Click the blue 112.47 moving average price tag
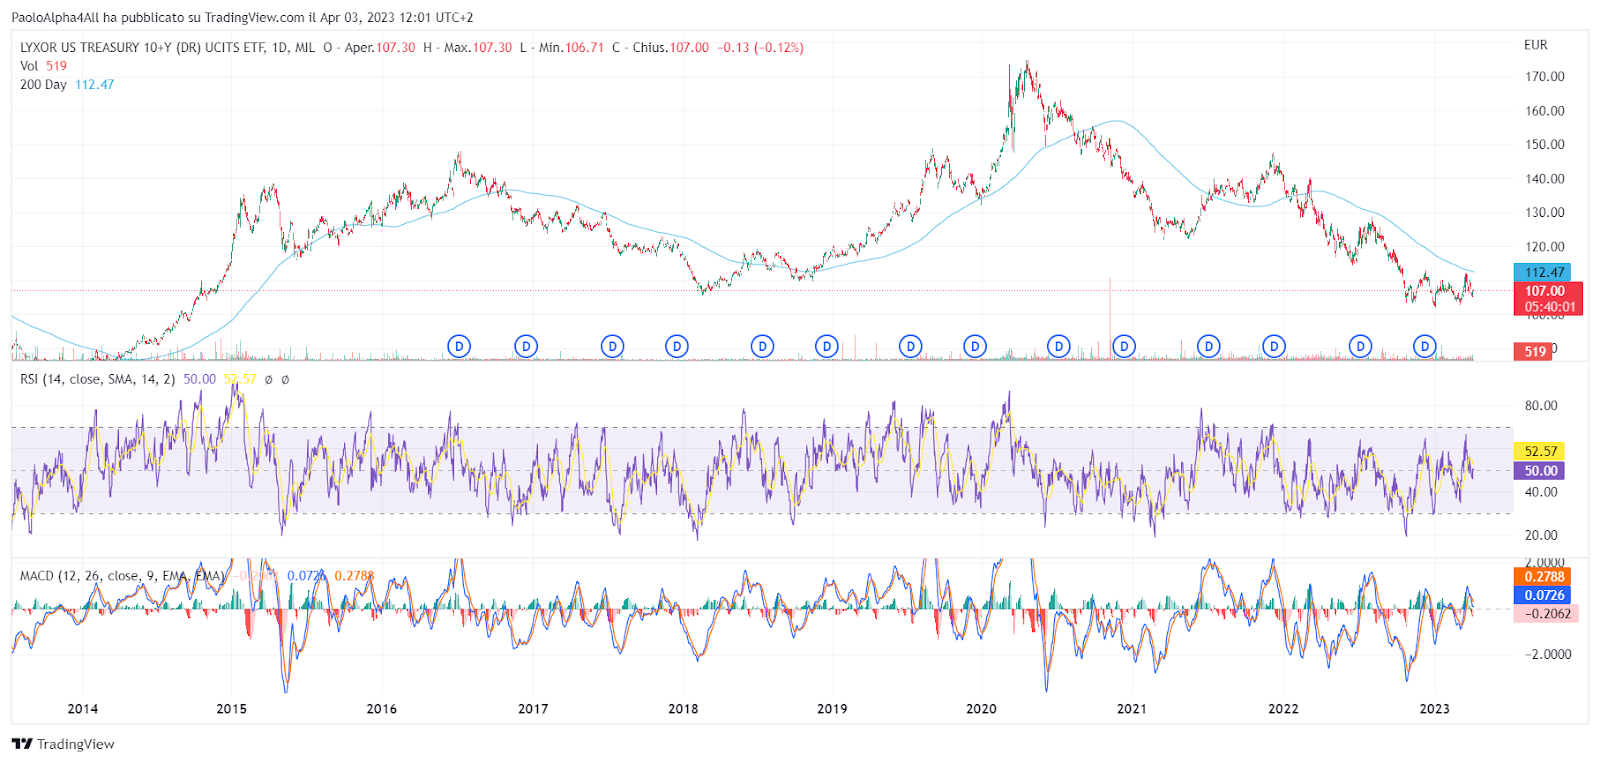 (1542, 272)
